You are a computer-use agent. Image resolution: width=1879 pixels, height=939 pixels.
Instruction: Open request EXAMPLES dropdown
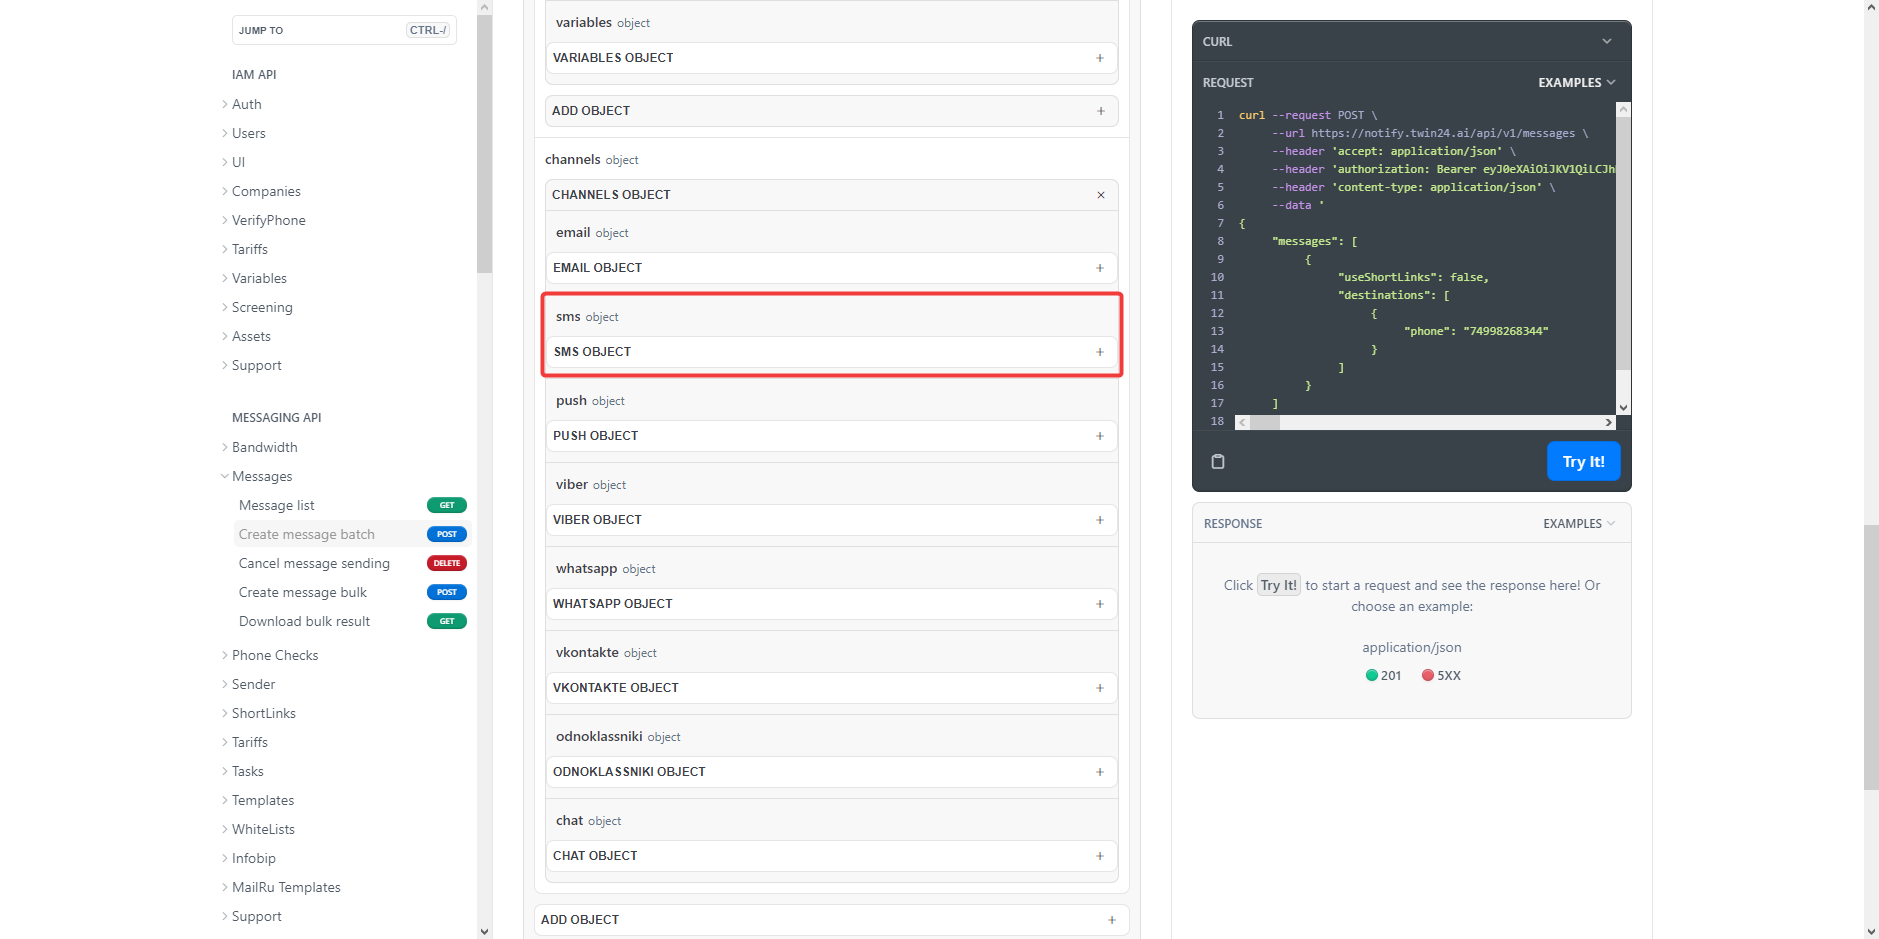(1576, 83)
